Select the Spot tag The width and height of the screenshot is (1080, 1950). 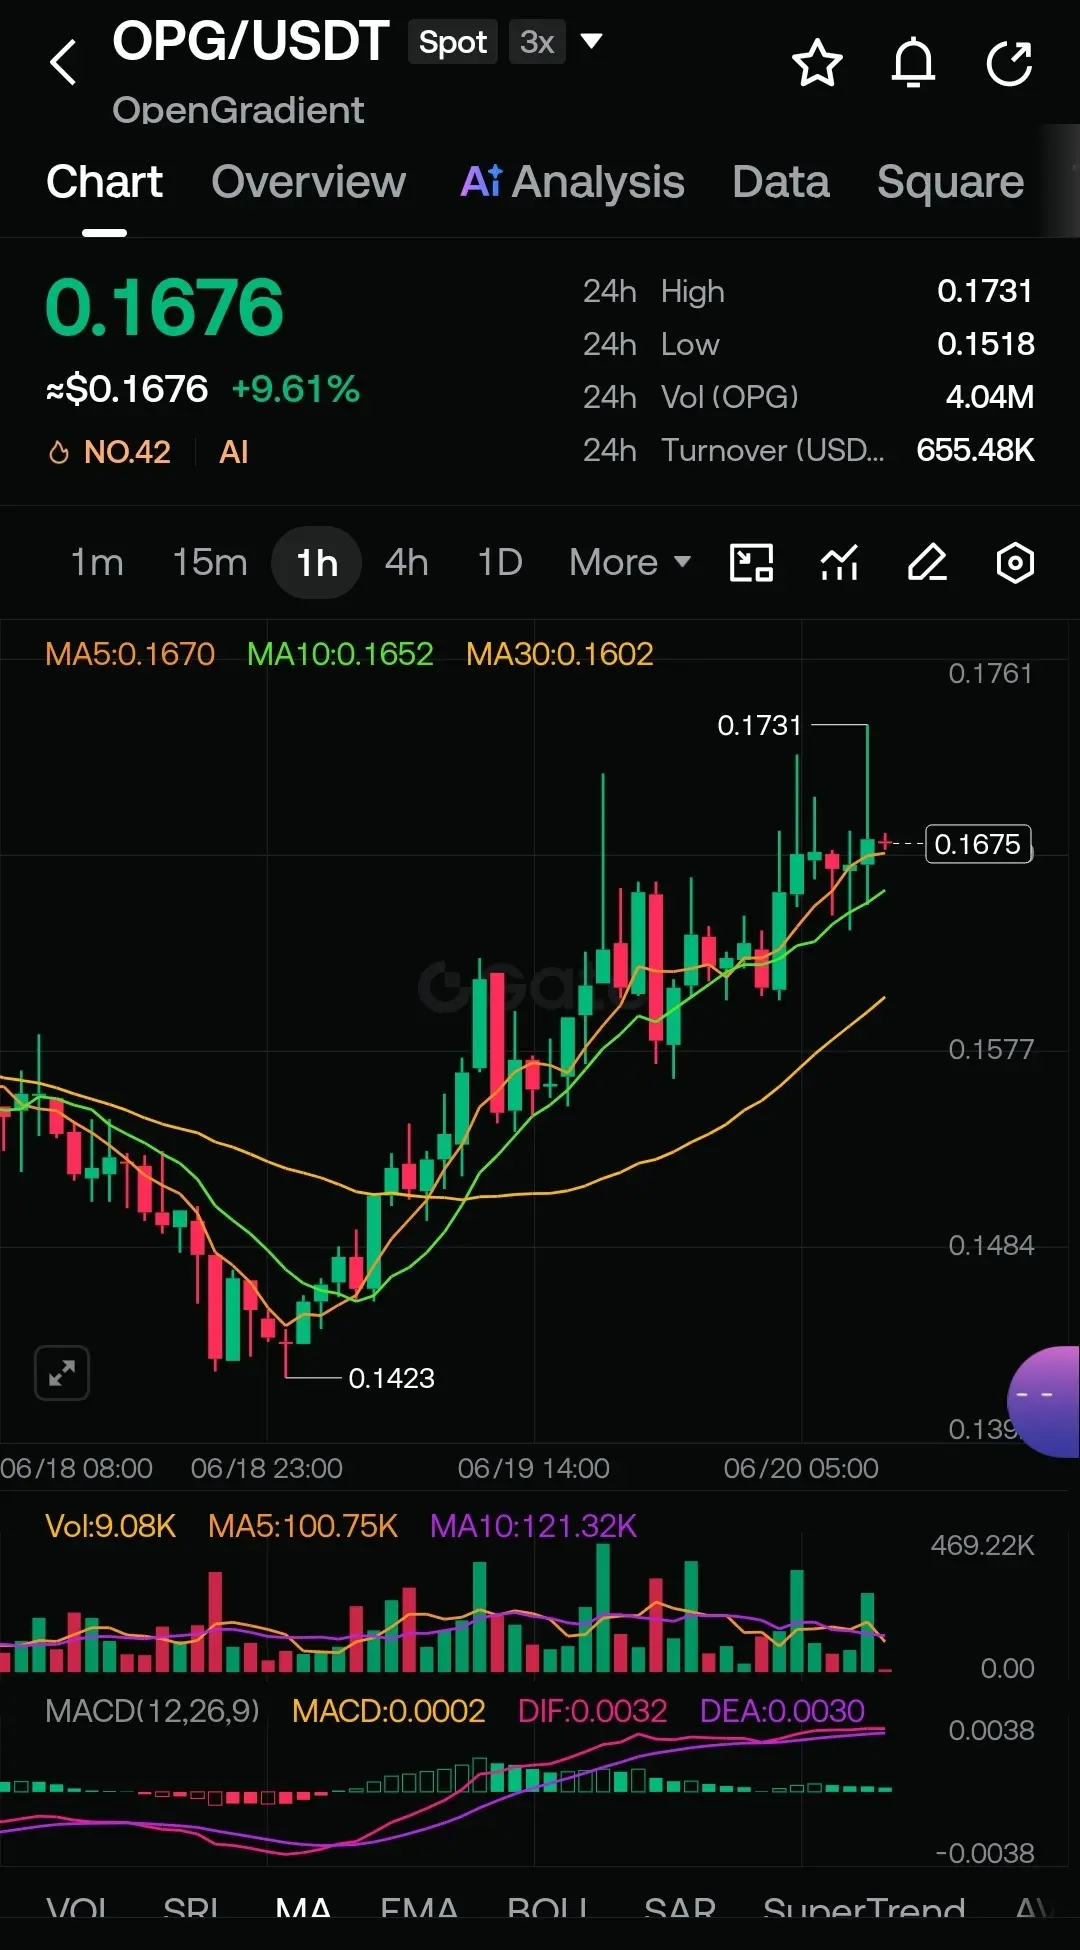pyautogui.click(x=452, y=42)
